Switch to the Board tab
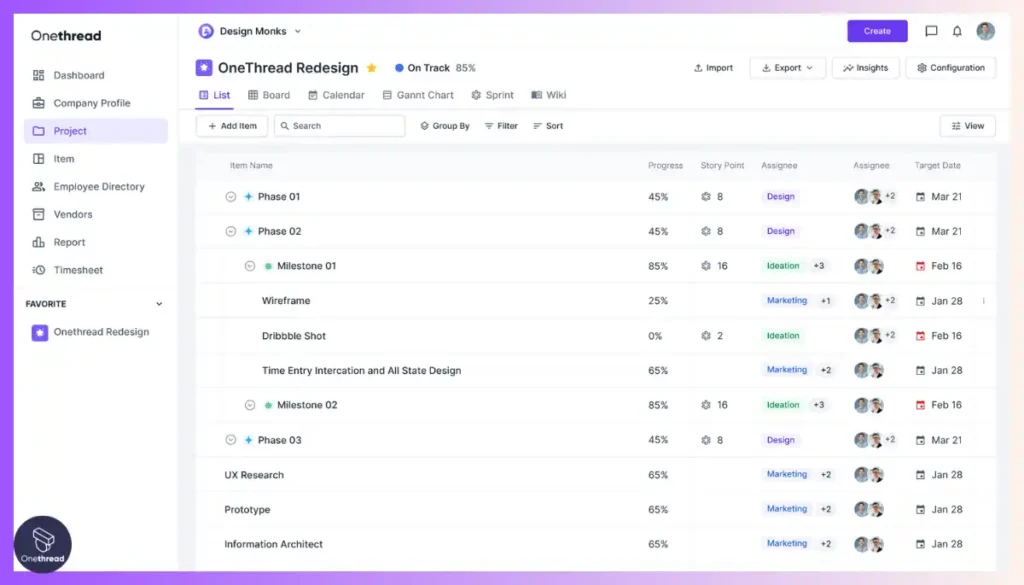Viewport: 1024px width, 585px height. point(269,95)
